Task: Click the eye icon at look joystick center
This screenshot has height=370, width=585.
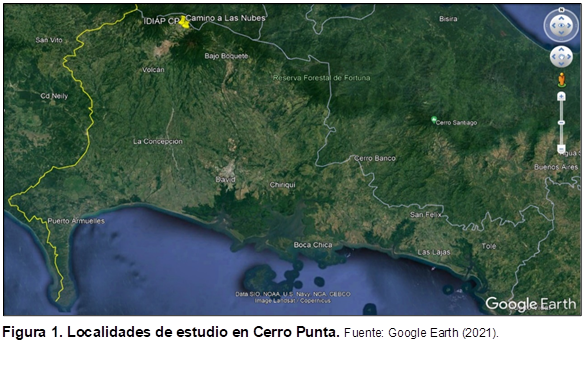Action: click(561, 25)
